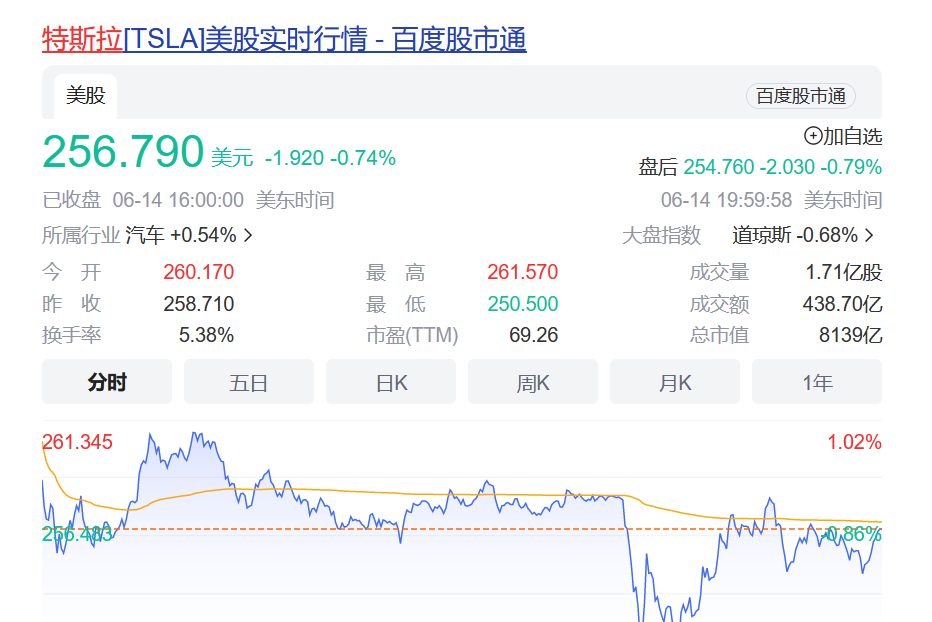Open the 特斯拉[TSLA]美股实时行情 title link

click(284, 40)
